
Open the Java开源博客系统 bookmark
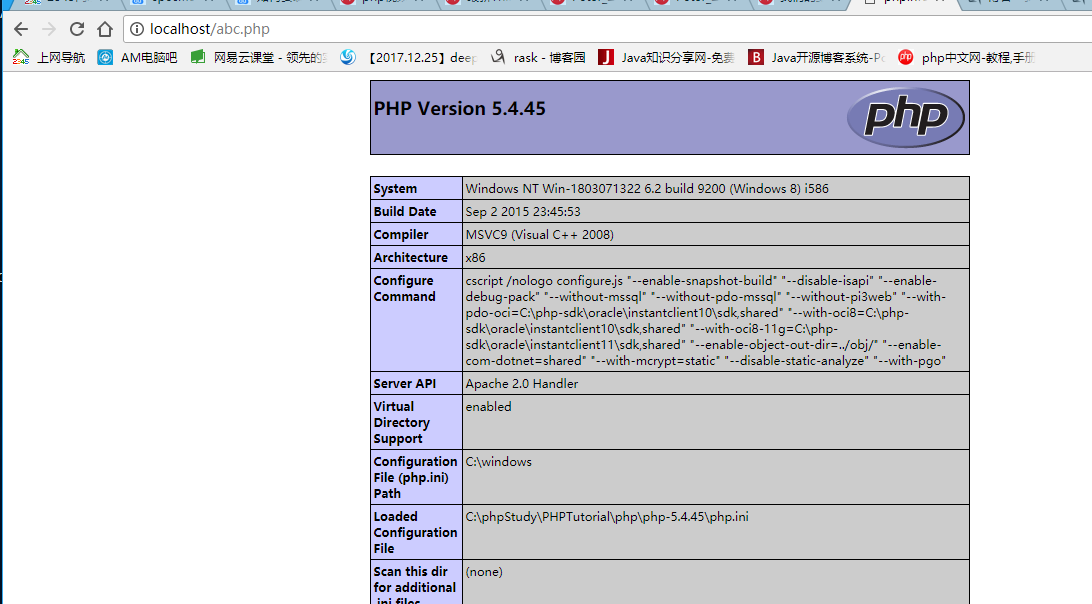pyautogui.click(x=816, y=57)
